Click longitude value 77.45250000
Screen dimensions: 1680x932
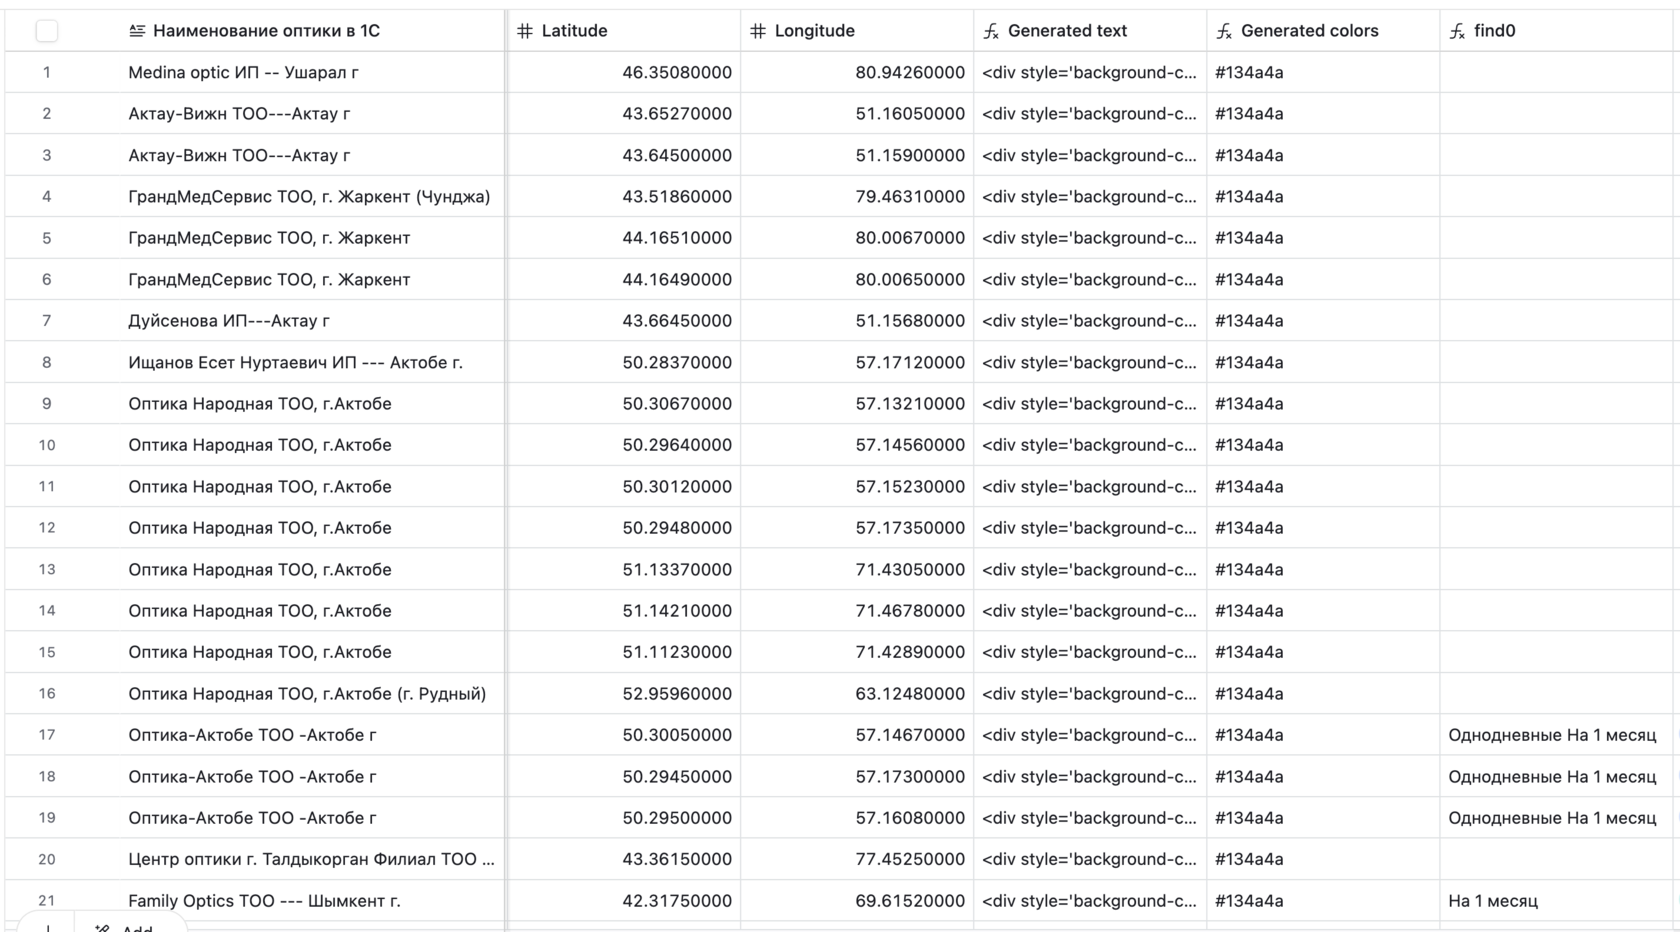coord(910,859)
